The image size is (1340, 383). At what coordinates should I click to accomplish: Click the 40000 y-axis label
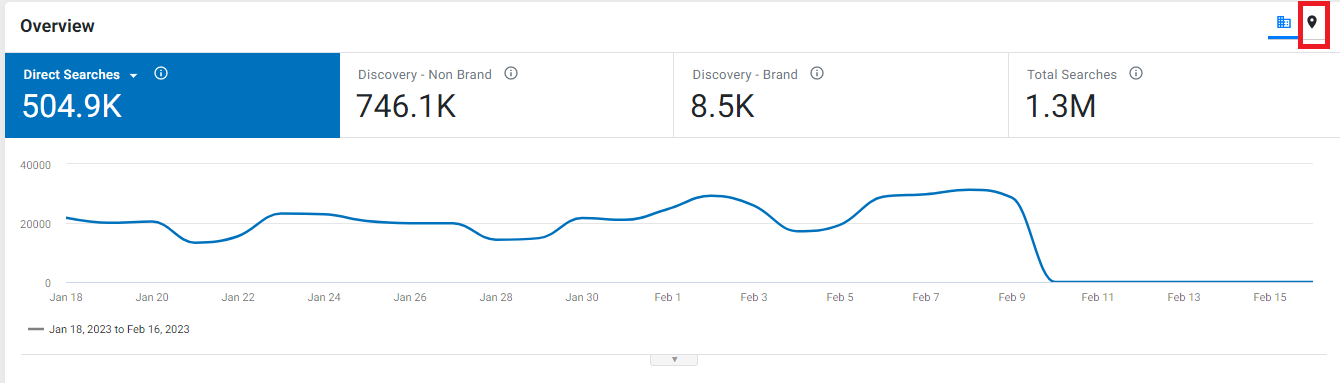(36, 164)
